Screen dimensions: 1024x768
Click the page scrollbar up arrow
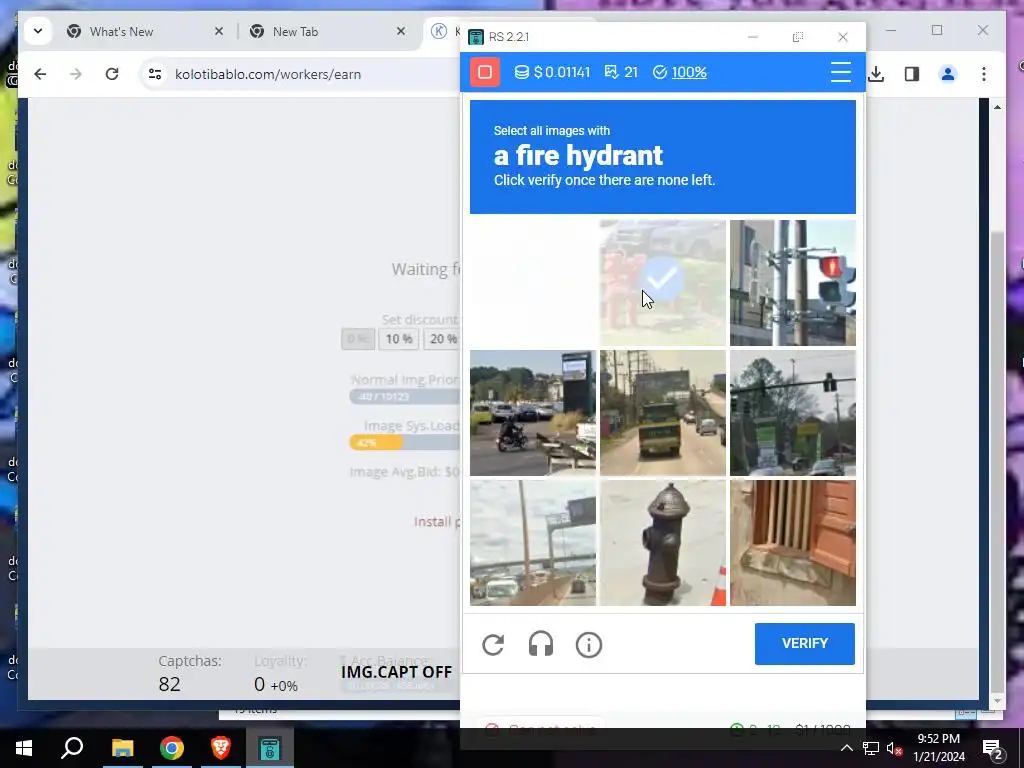tap(997, 107)
